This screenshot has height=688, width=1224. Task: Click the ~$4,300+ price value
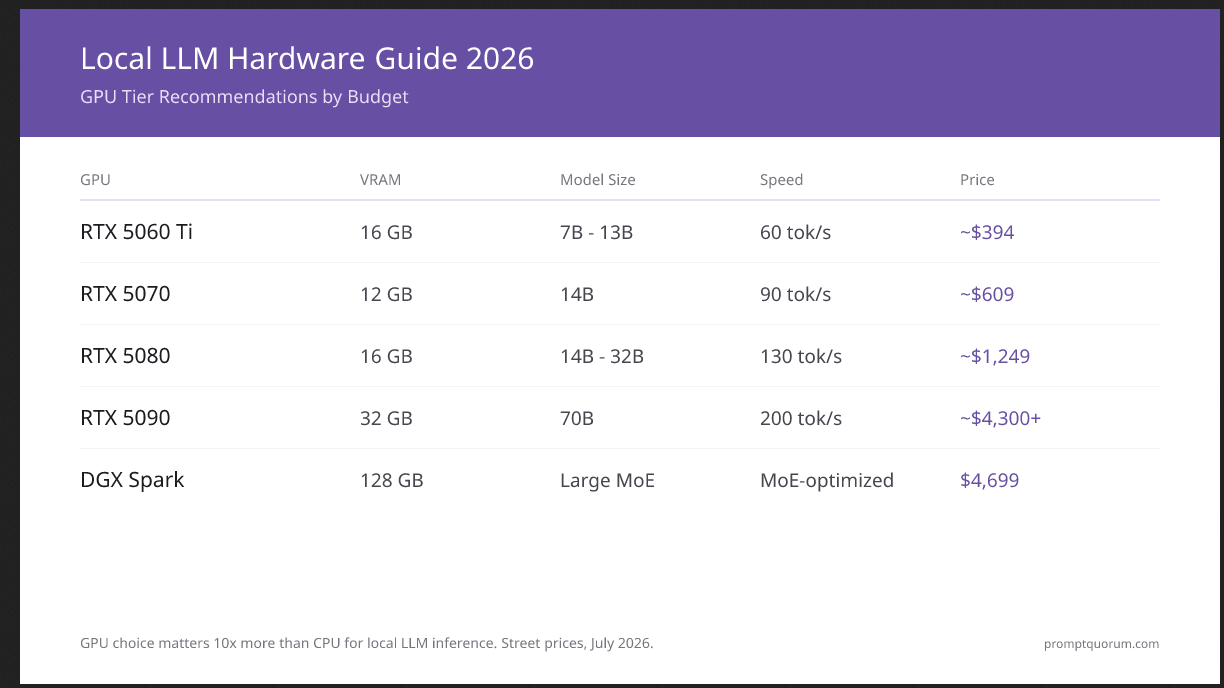coord(1000,418)
